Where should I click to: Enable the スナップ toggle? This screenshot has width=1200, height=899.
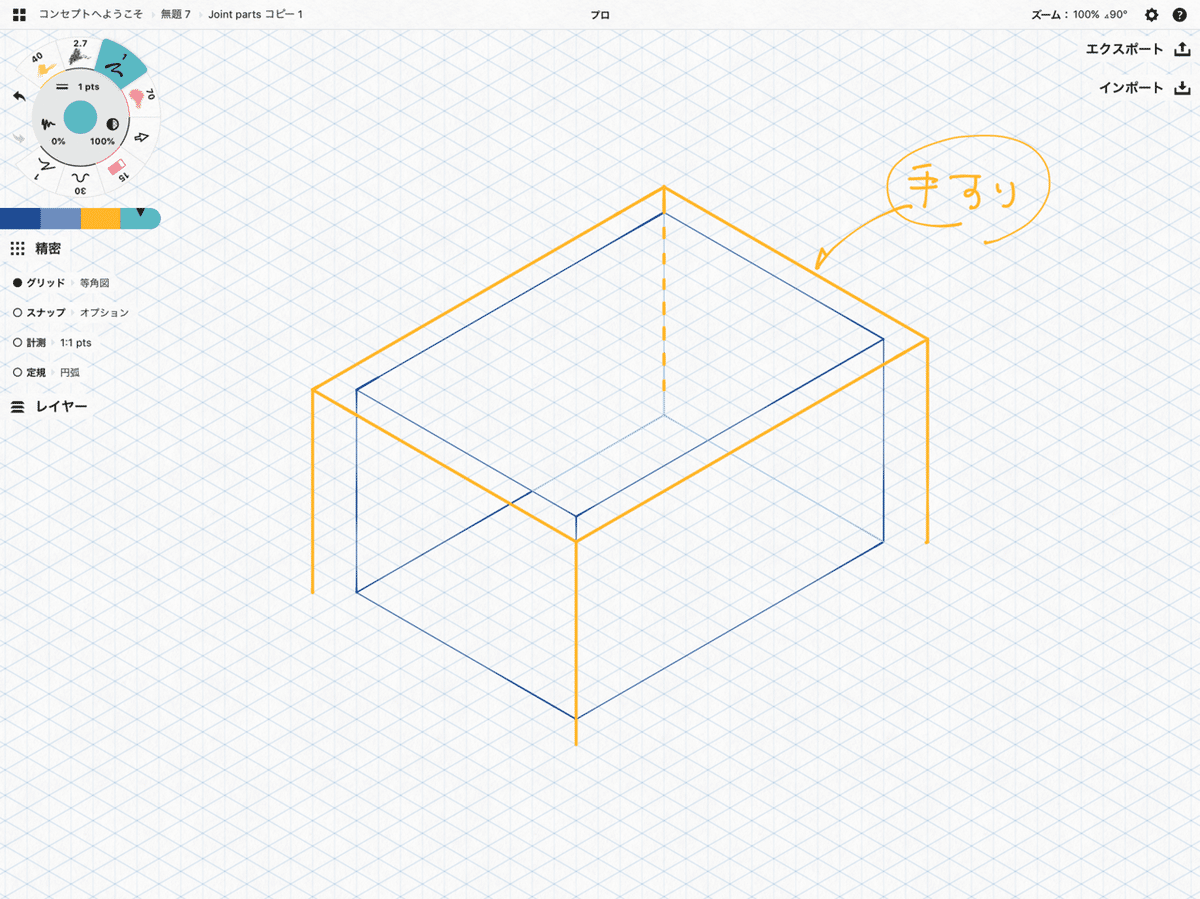click(x=18, y=313)
